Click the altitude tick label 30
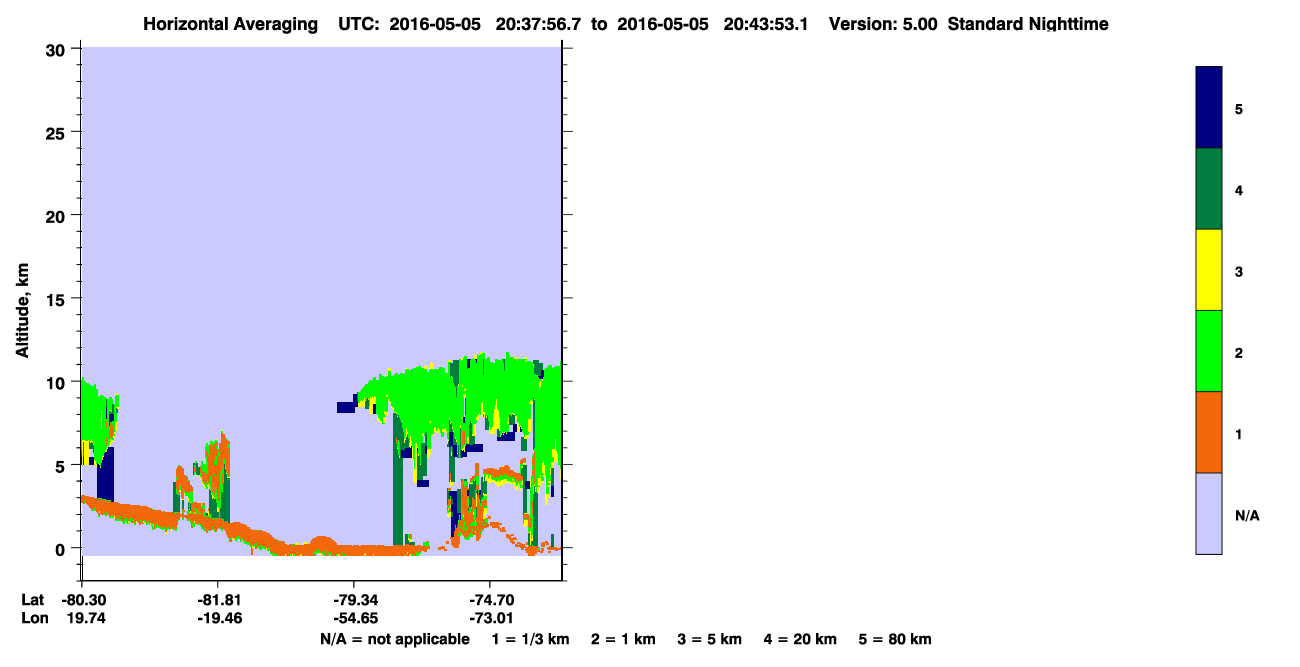This screenshot has width=1300, height=667. (58, 49)
